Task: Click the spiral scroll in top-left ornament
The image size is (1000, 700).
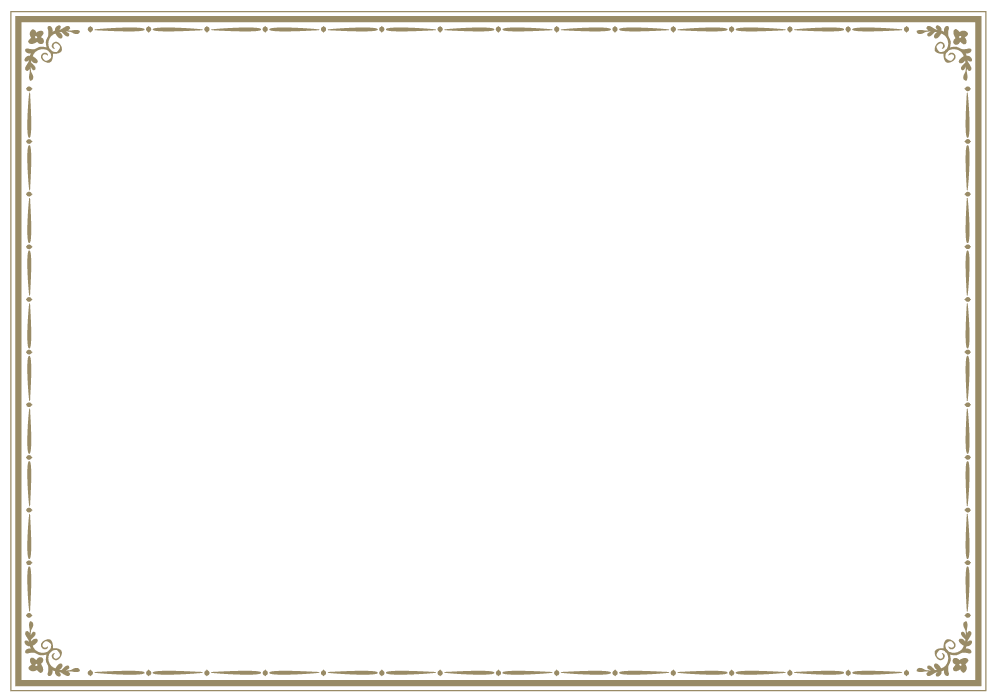Action: 54,45
